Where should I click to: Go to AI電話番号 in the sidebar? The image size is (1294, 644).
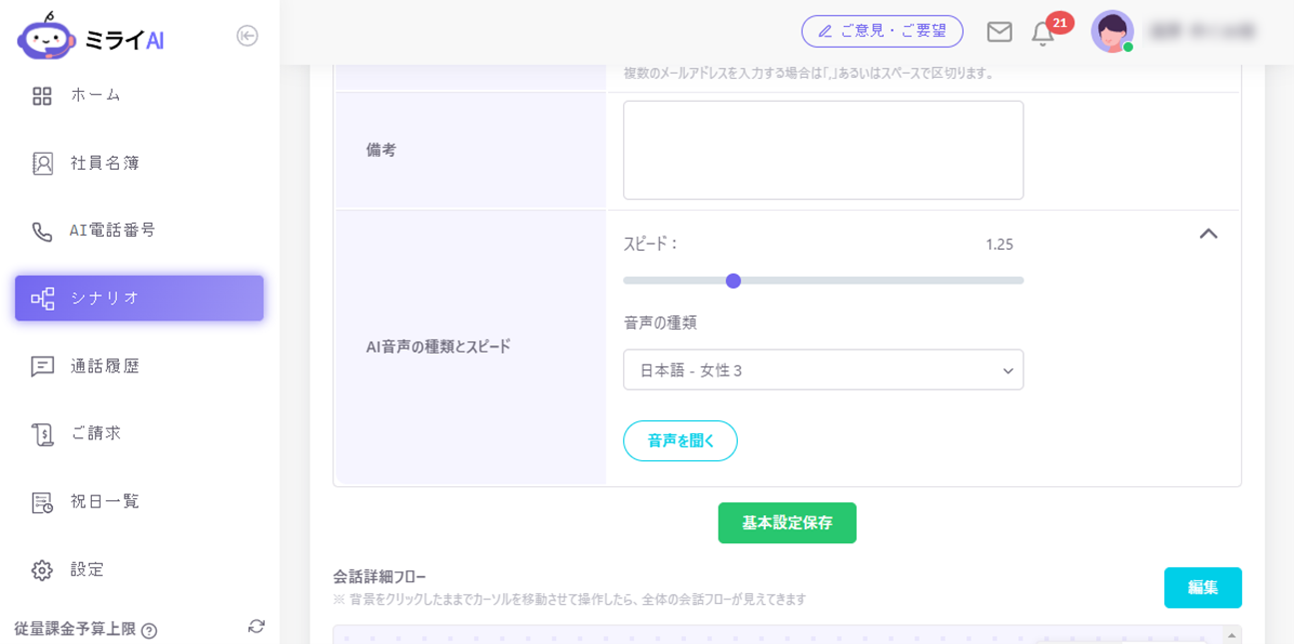tap(112, 230)
